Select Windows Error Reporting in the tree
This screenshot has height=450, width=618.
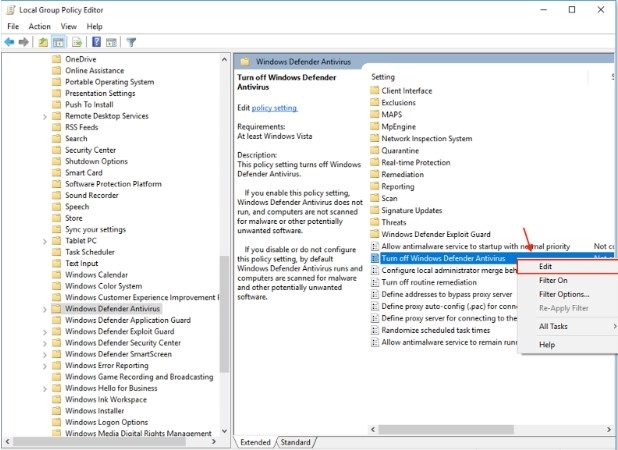(x=106, y=365)
